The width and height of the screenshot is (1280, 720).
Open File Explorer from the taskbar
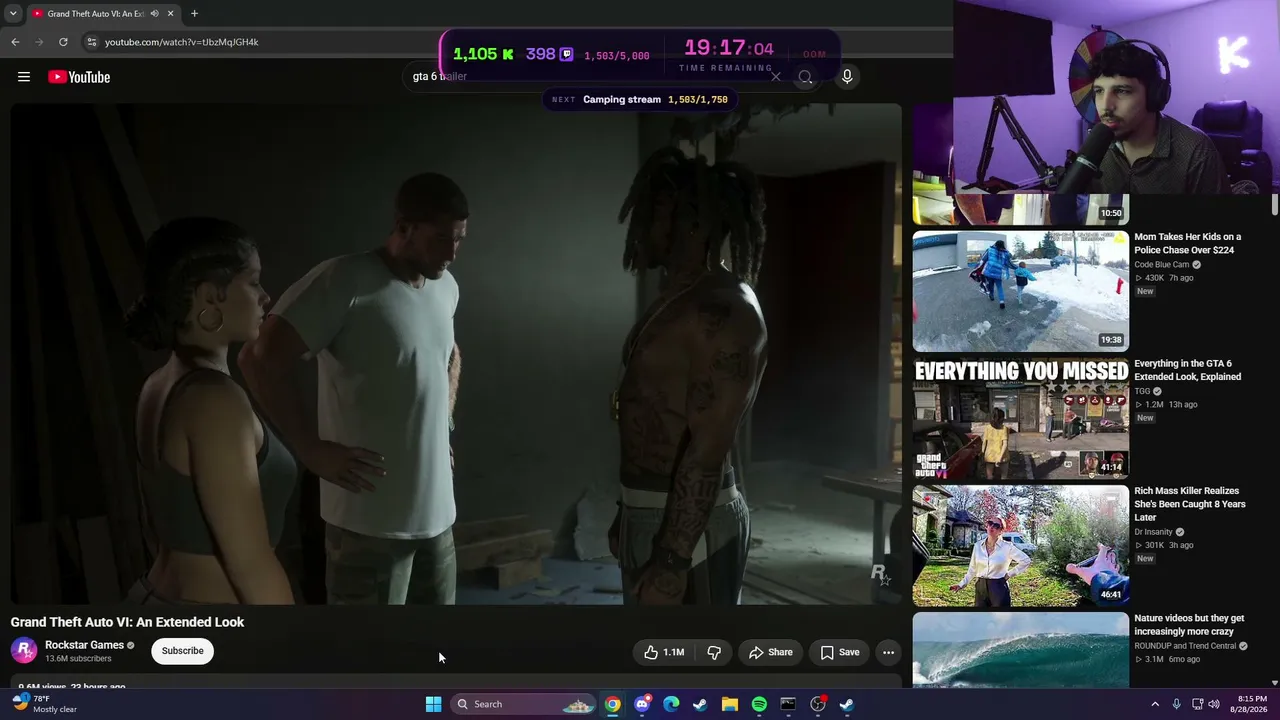pos(730,704)
